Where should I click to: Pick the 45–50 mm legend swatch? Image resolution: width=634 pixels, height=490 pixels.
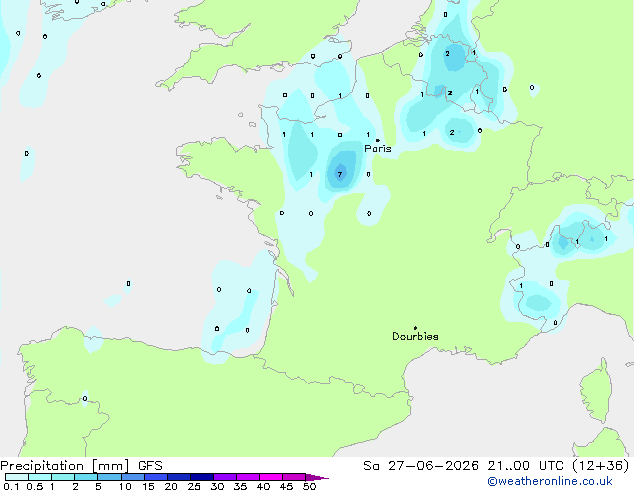click(294, 477)
